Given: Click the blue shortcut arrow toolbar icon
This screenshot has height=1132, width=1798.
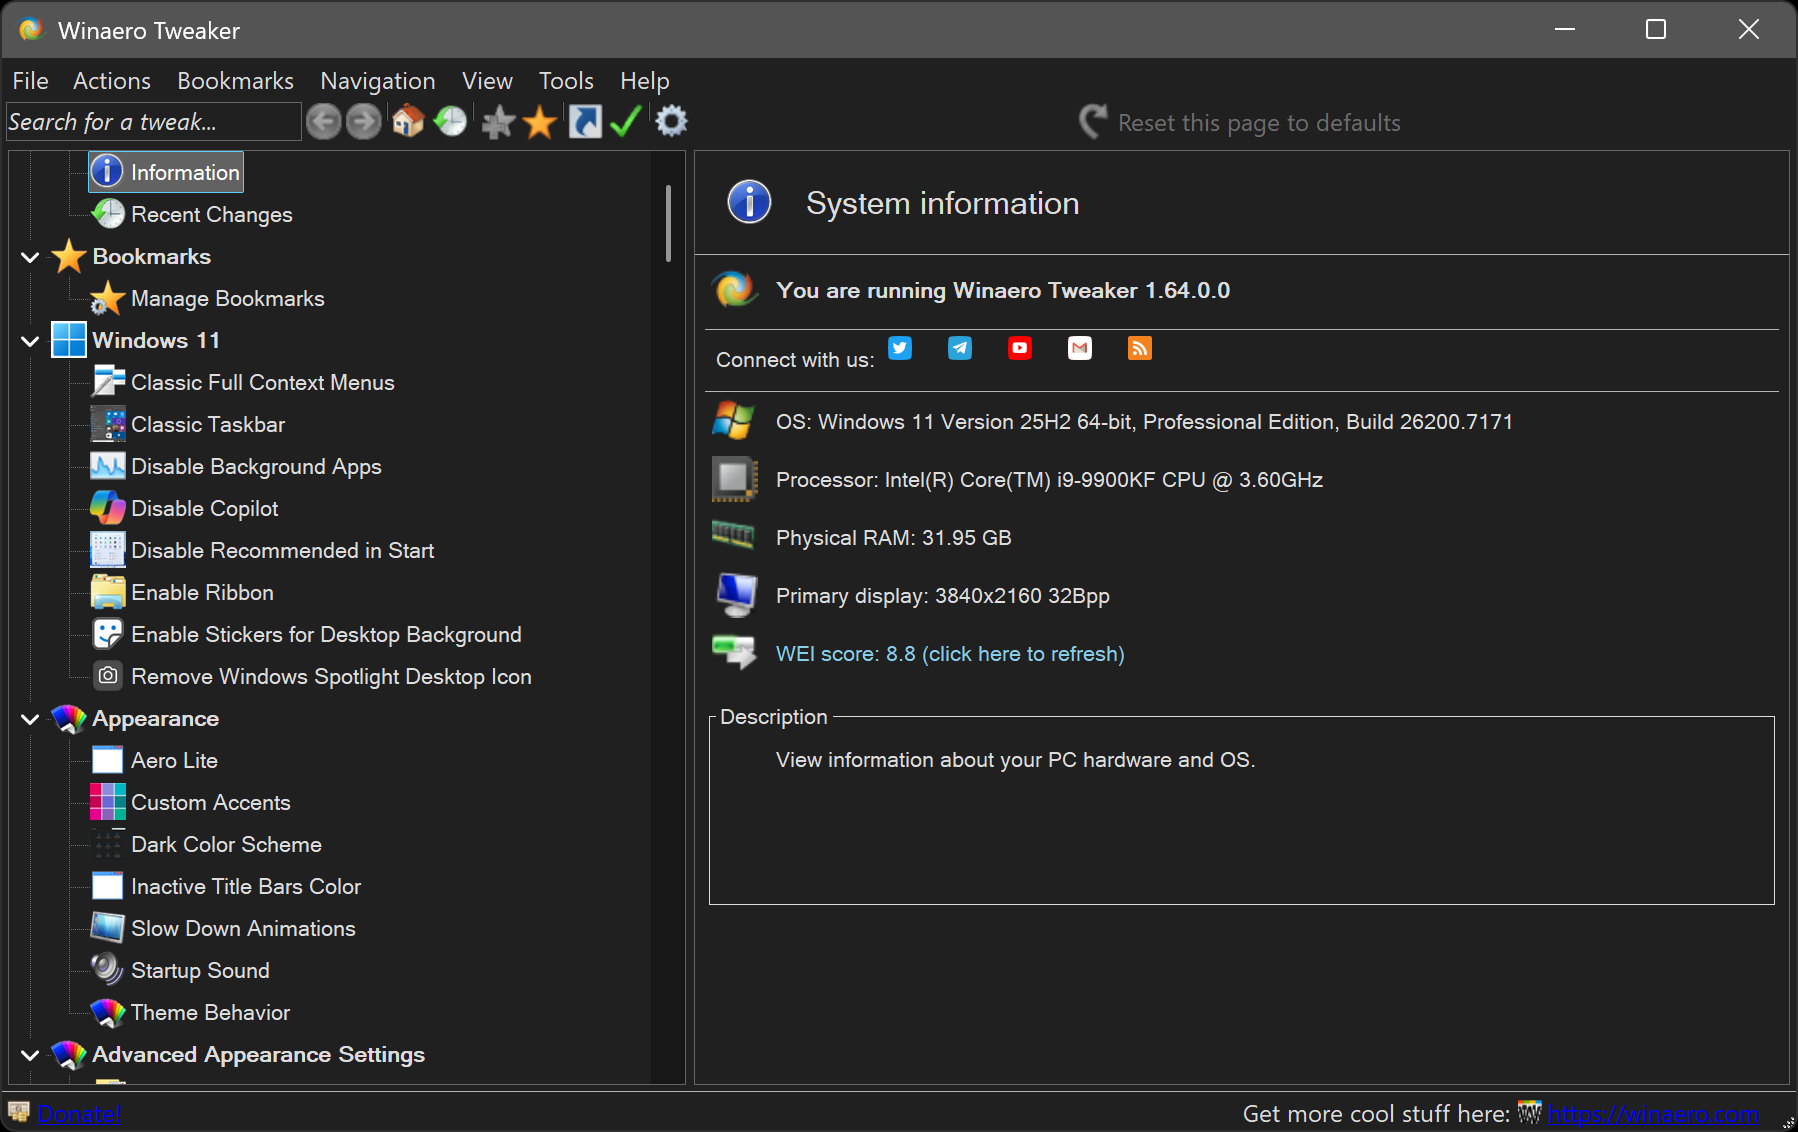Looking at the screenshot, I should tap(585, 122).
